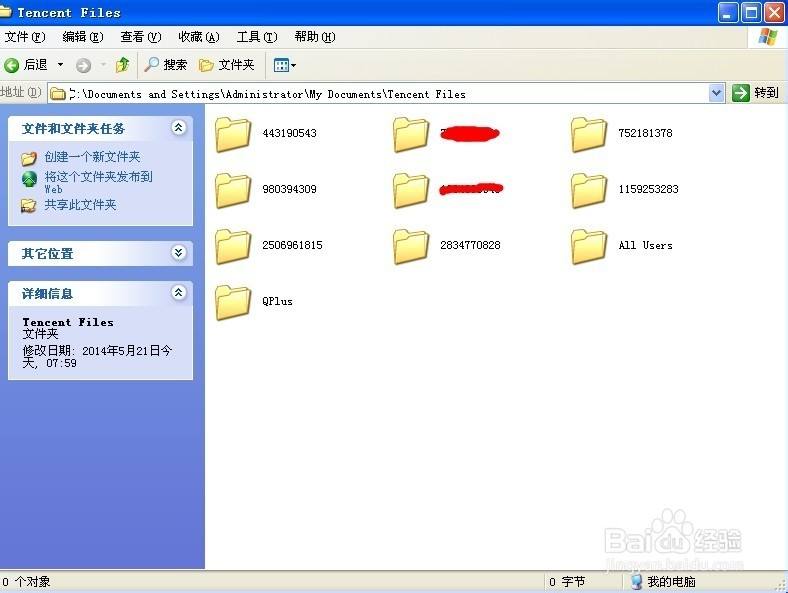Screen dimensions: 788x593
Task: Close the Tencent Files window
Action: (775, 13)
